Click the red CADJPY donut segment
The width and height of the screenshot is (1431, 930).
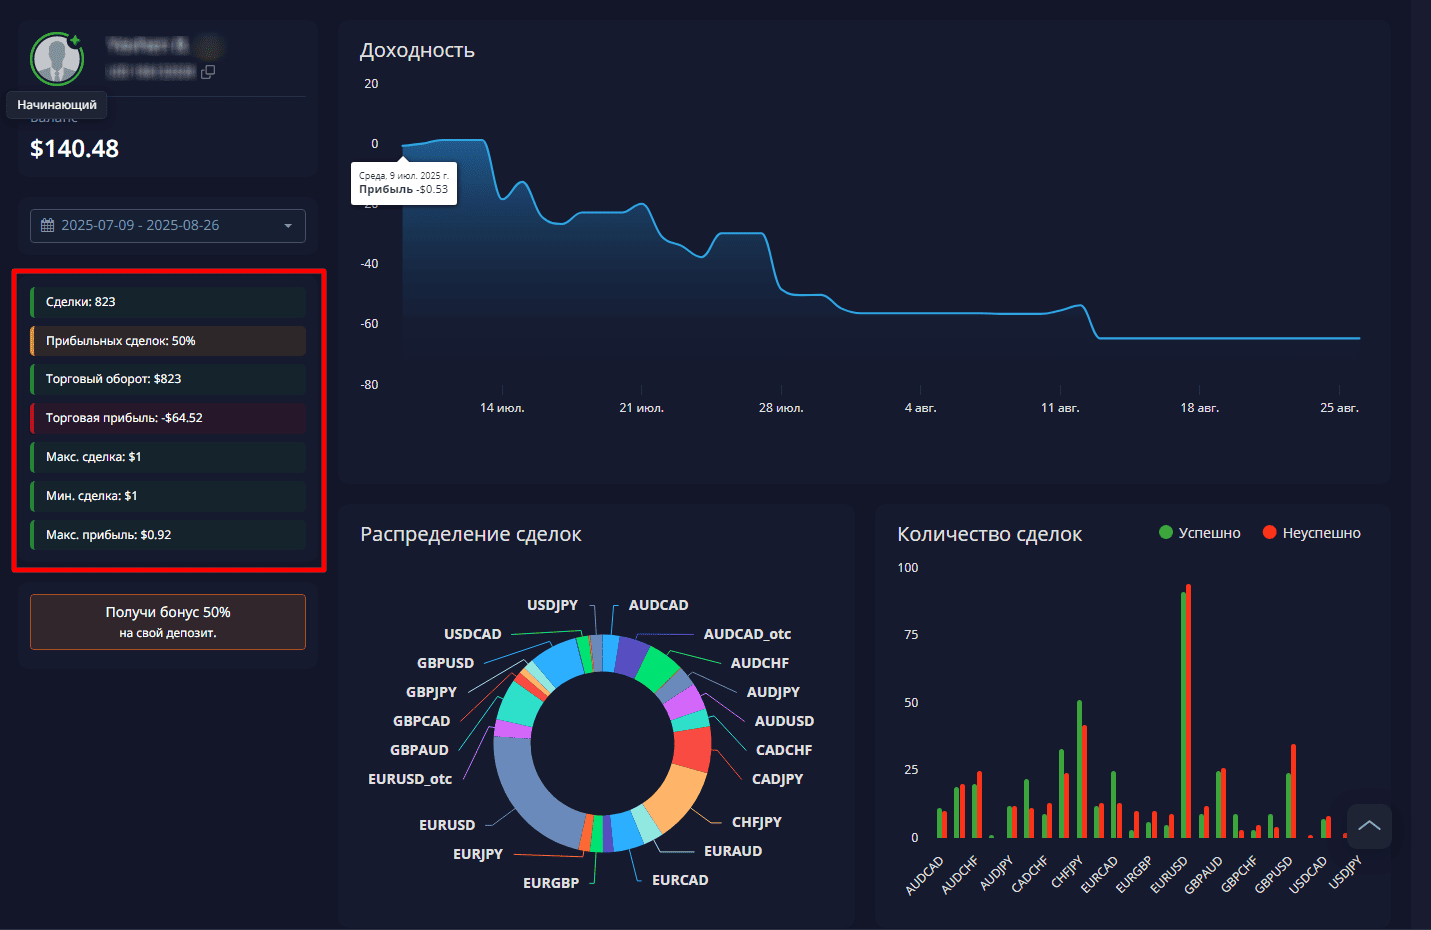(x=693, y=749)
